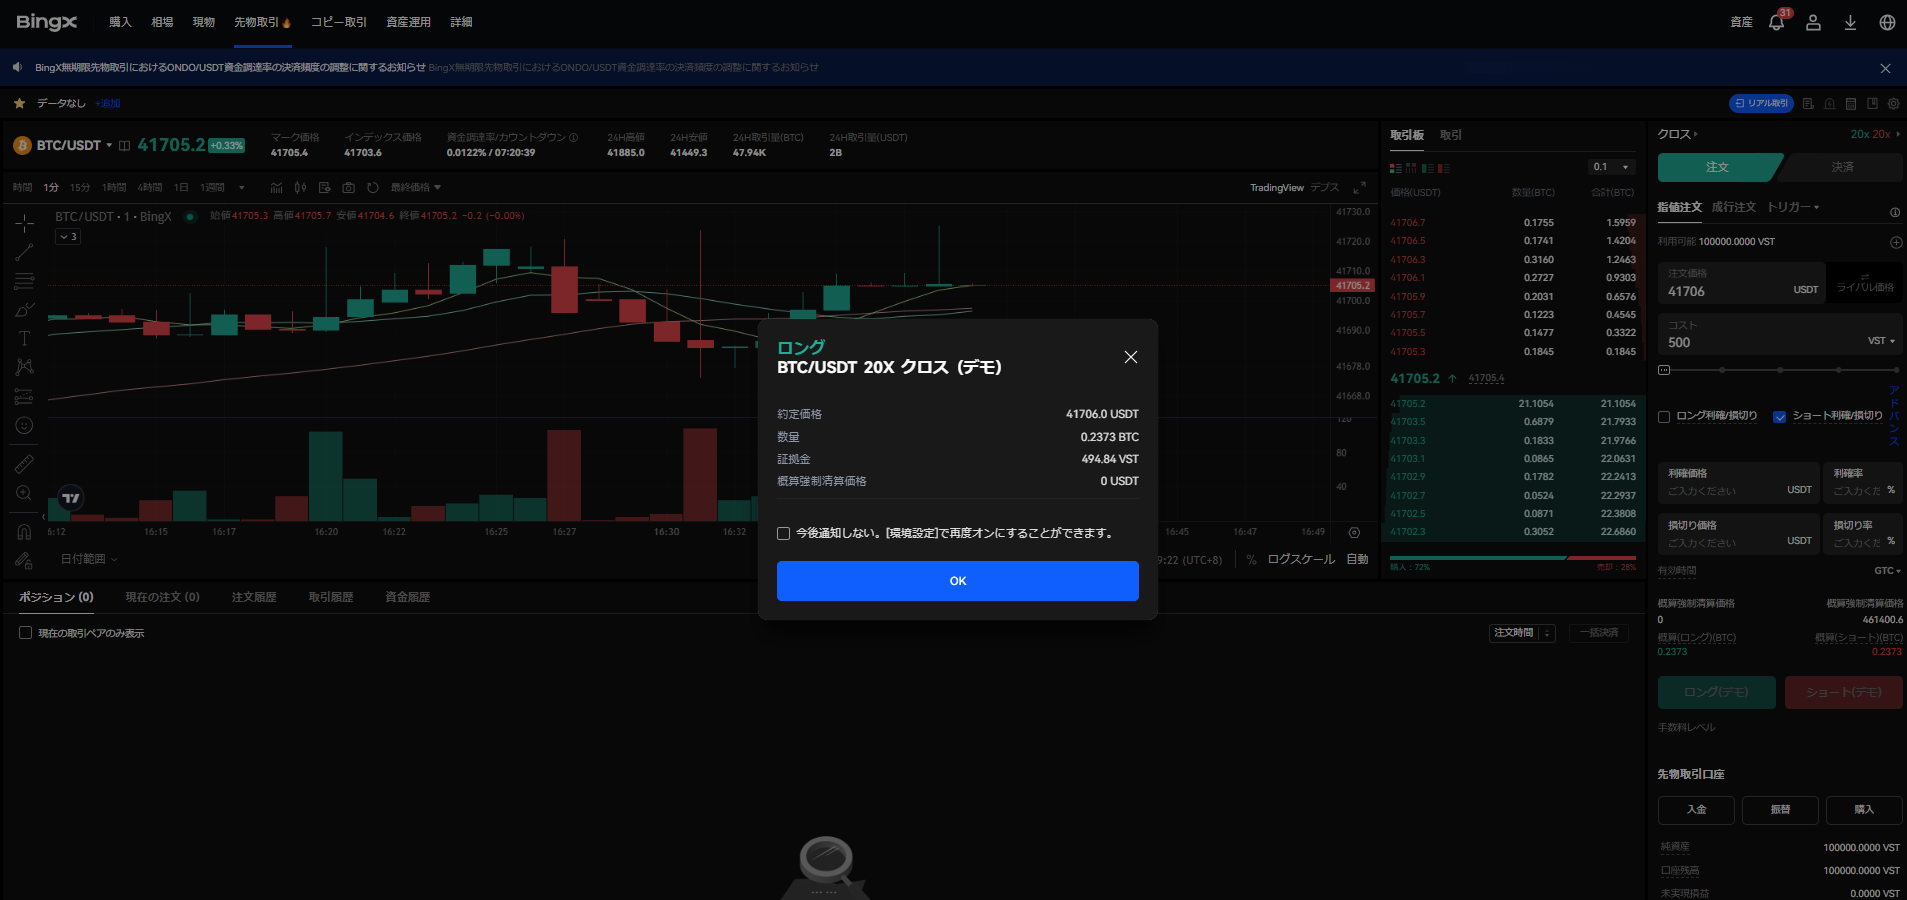
Task: Dismiss the announcement banner
Action: [x=1885, y=69]
